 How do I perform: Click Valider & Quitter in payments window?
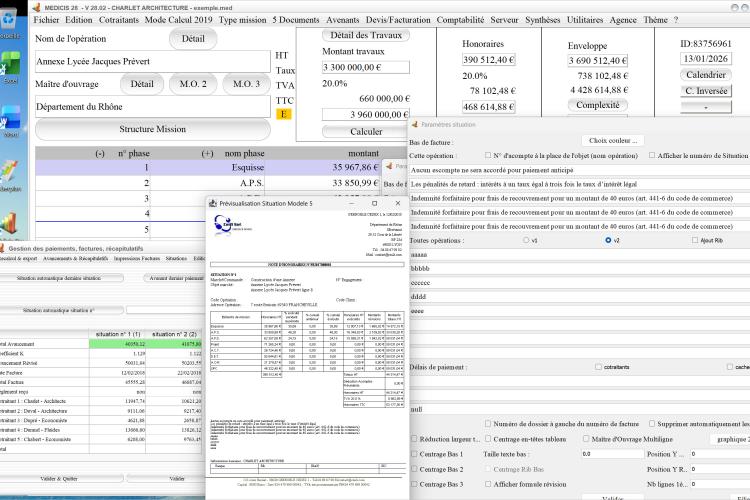pyautogui.click(x=59, y=478)
